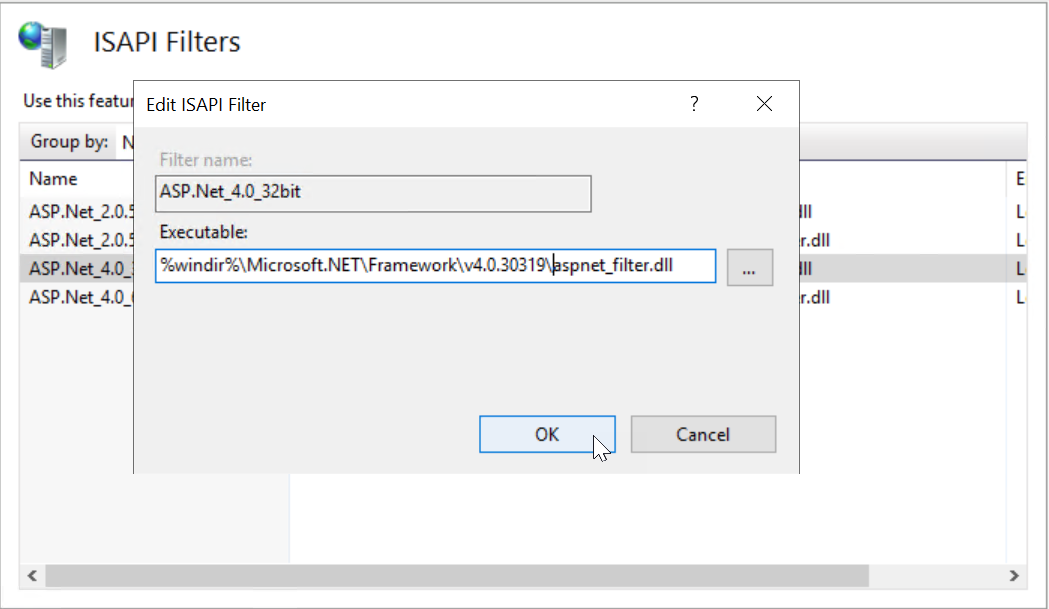
Task: Open help via the question mark button
Action: [694, 104]
